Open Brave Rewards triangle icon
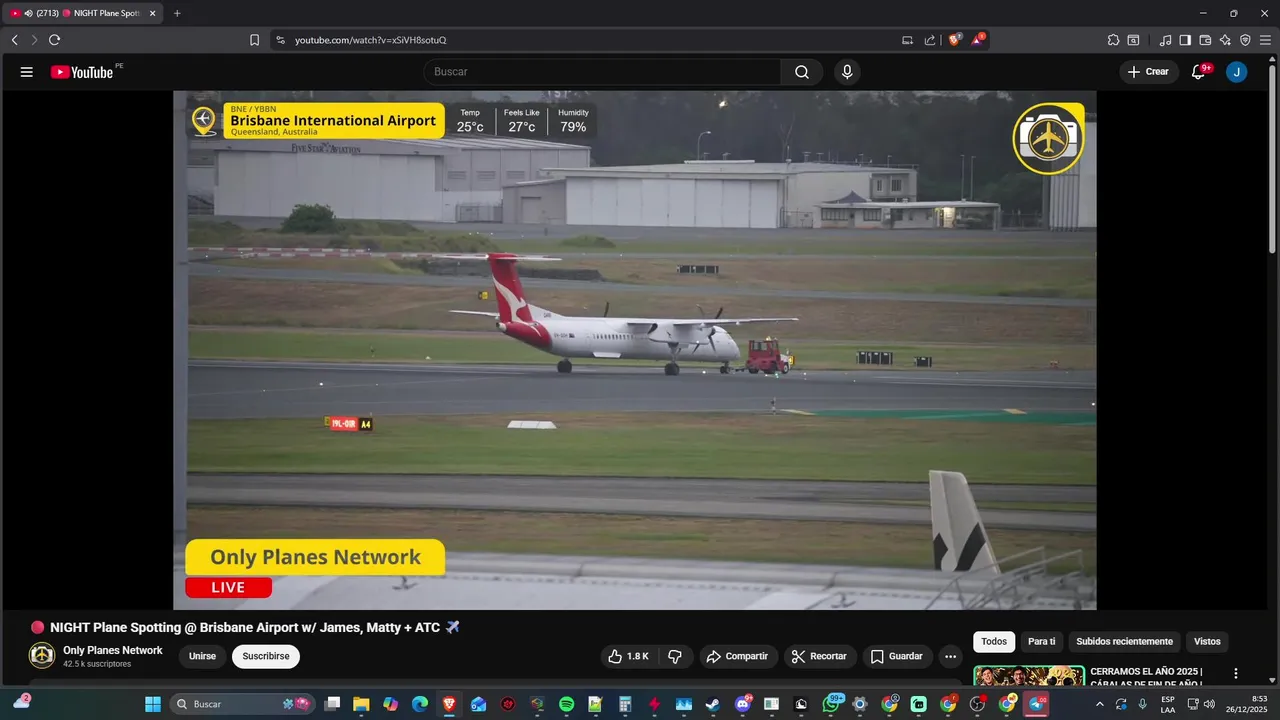The height and width of the screenshot is (720, 1280). (978, 40)
